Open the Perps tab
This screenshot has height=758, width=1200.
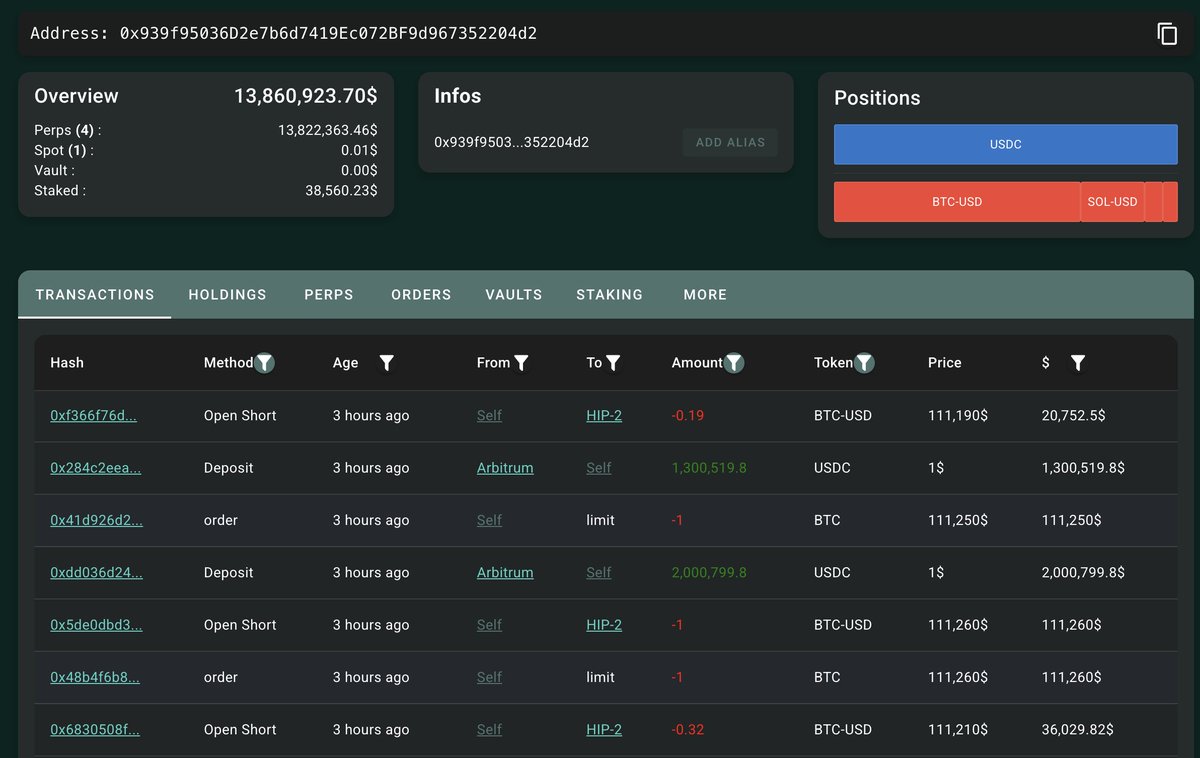[x=329, y=295]
